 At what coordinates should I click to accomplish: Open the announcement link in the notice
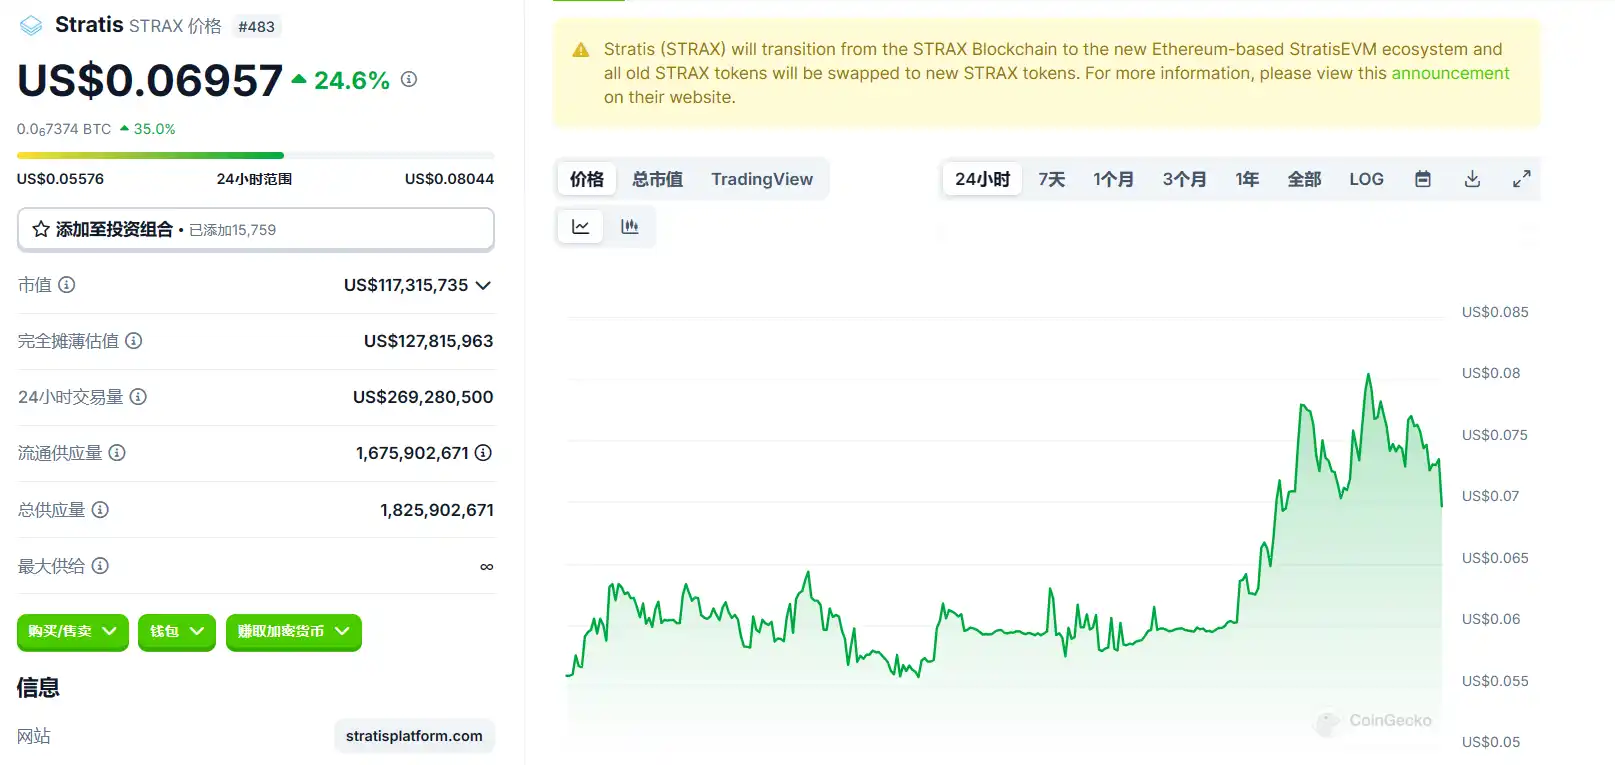[x=1450, y=73]
